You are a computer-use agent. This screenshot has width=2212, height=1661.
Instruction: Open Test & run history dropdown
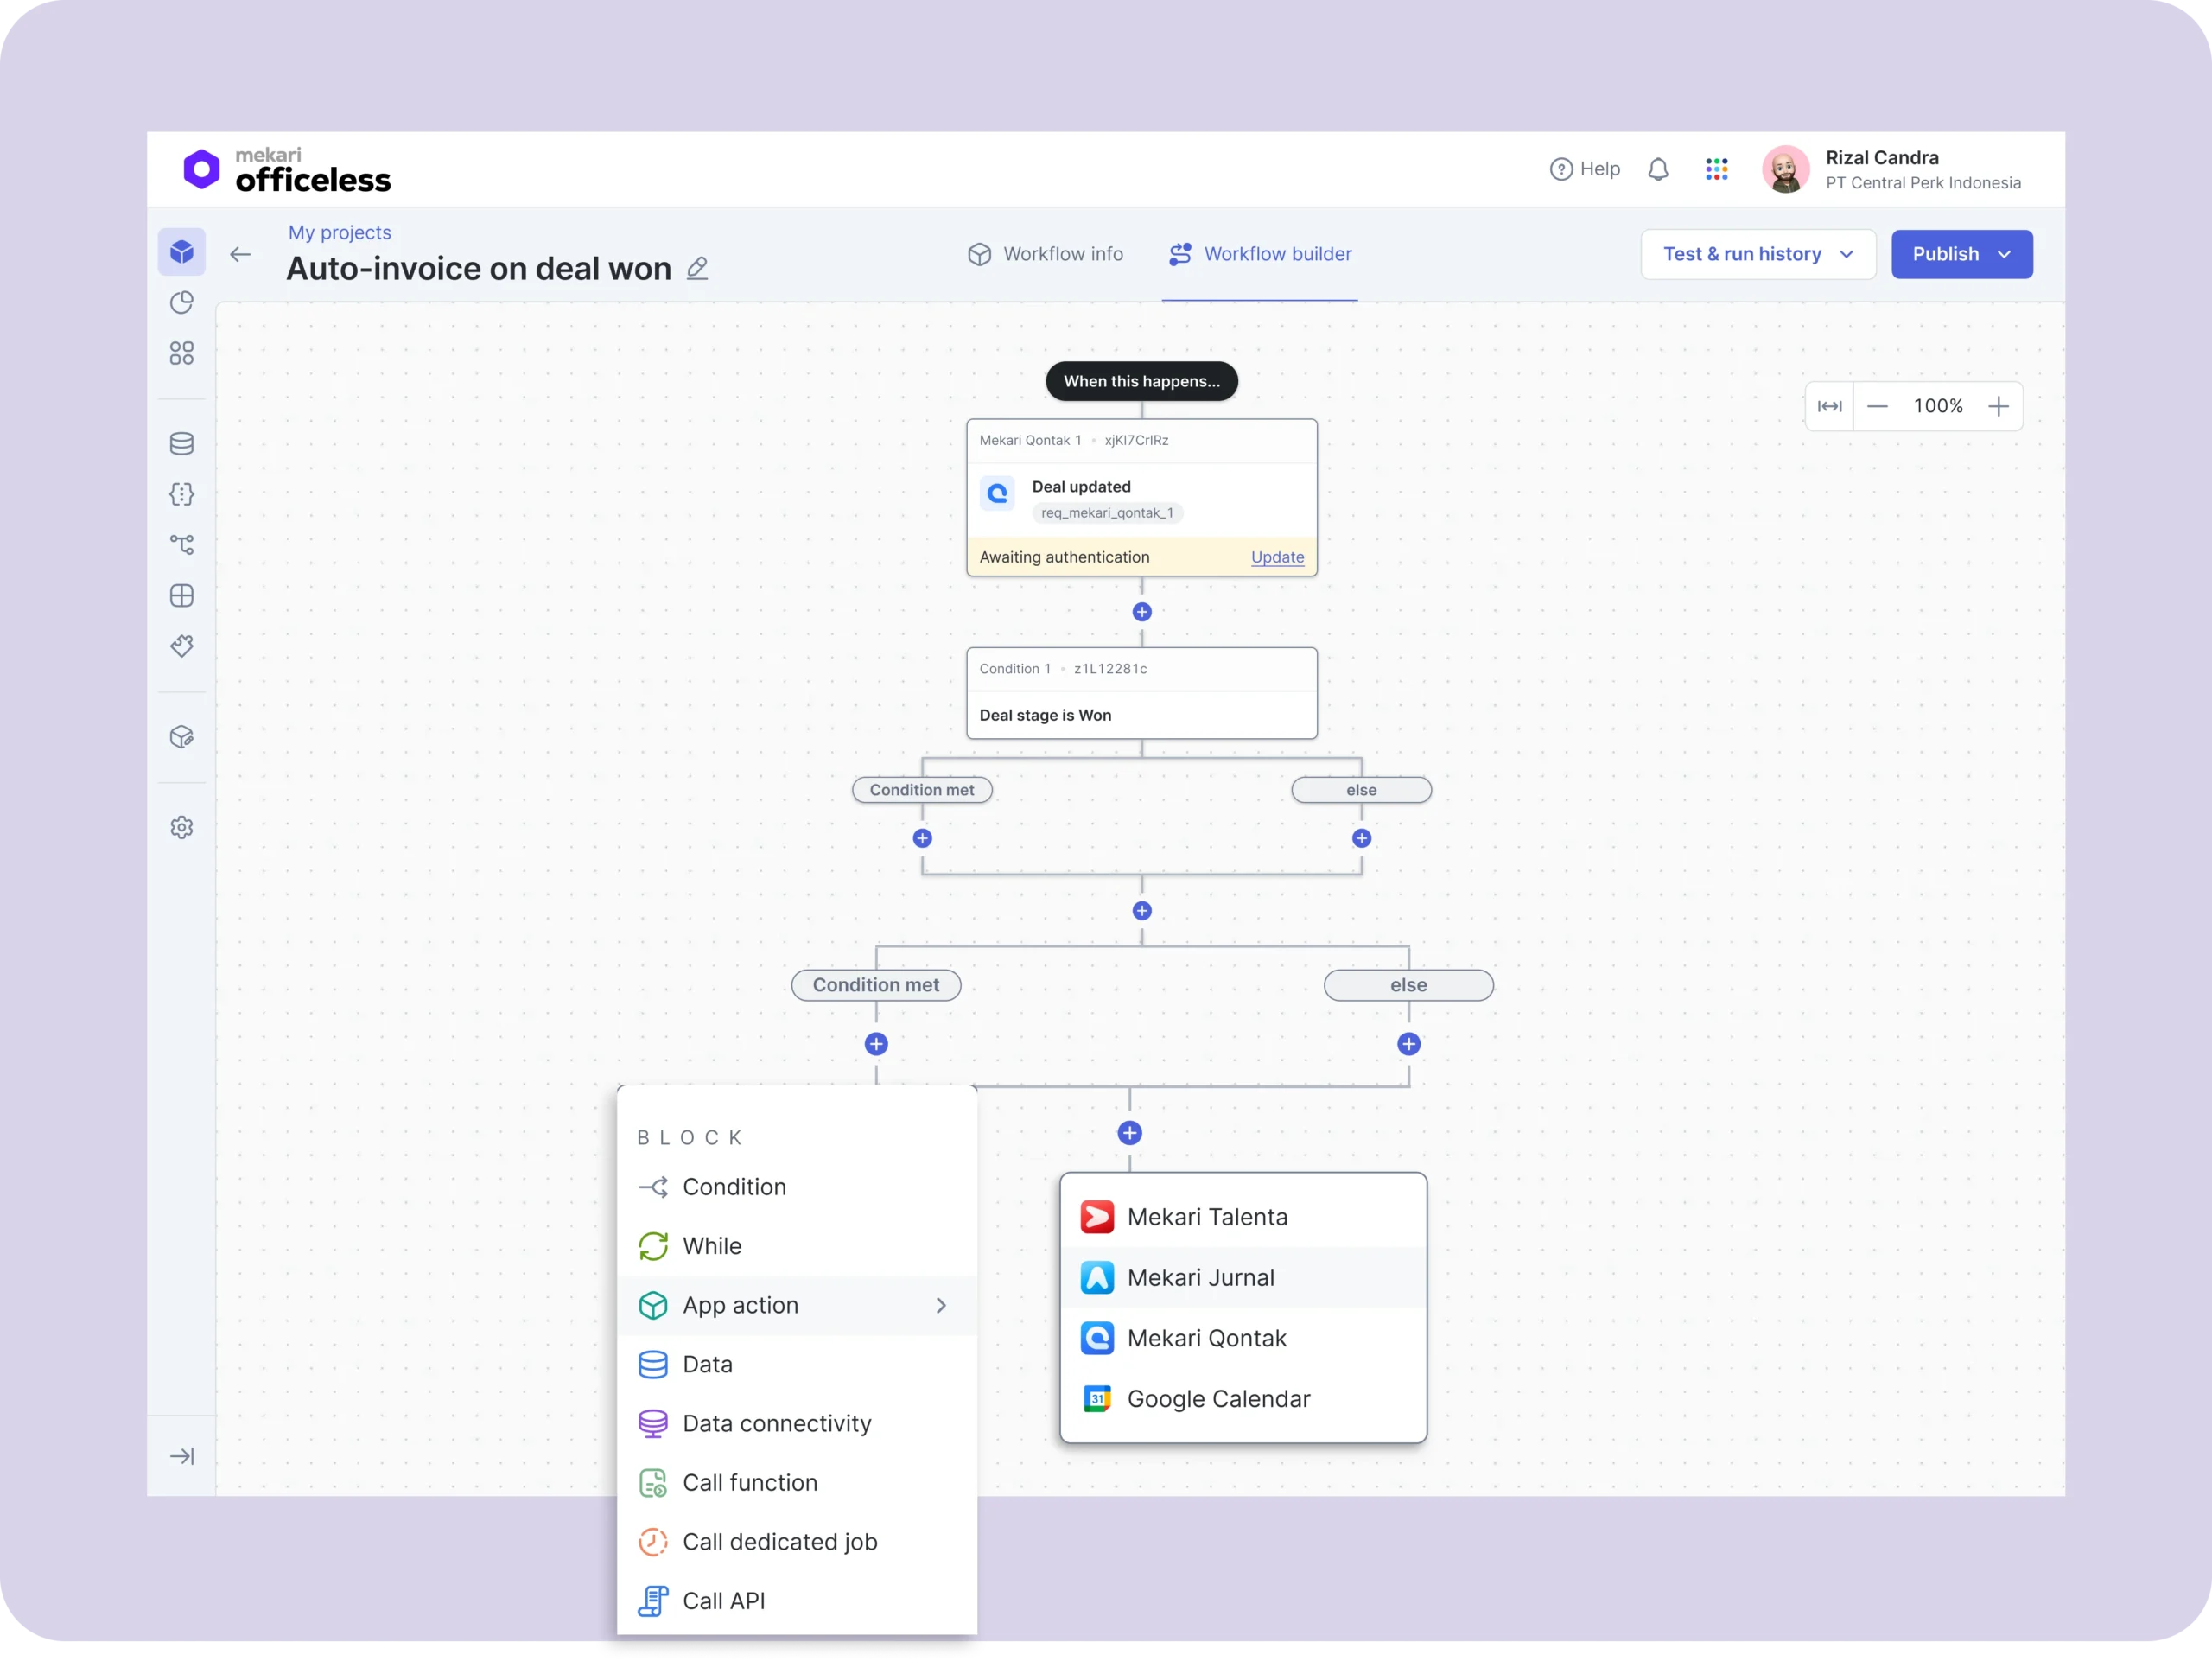(x=1758, y=254)
